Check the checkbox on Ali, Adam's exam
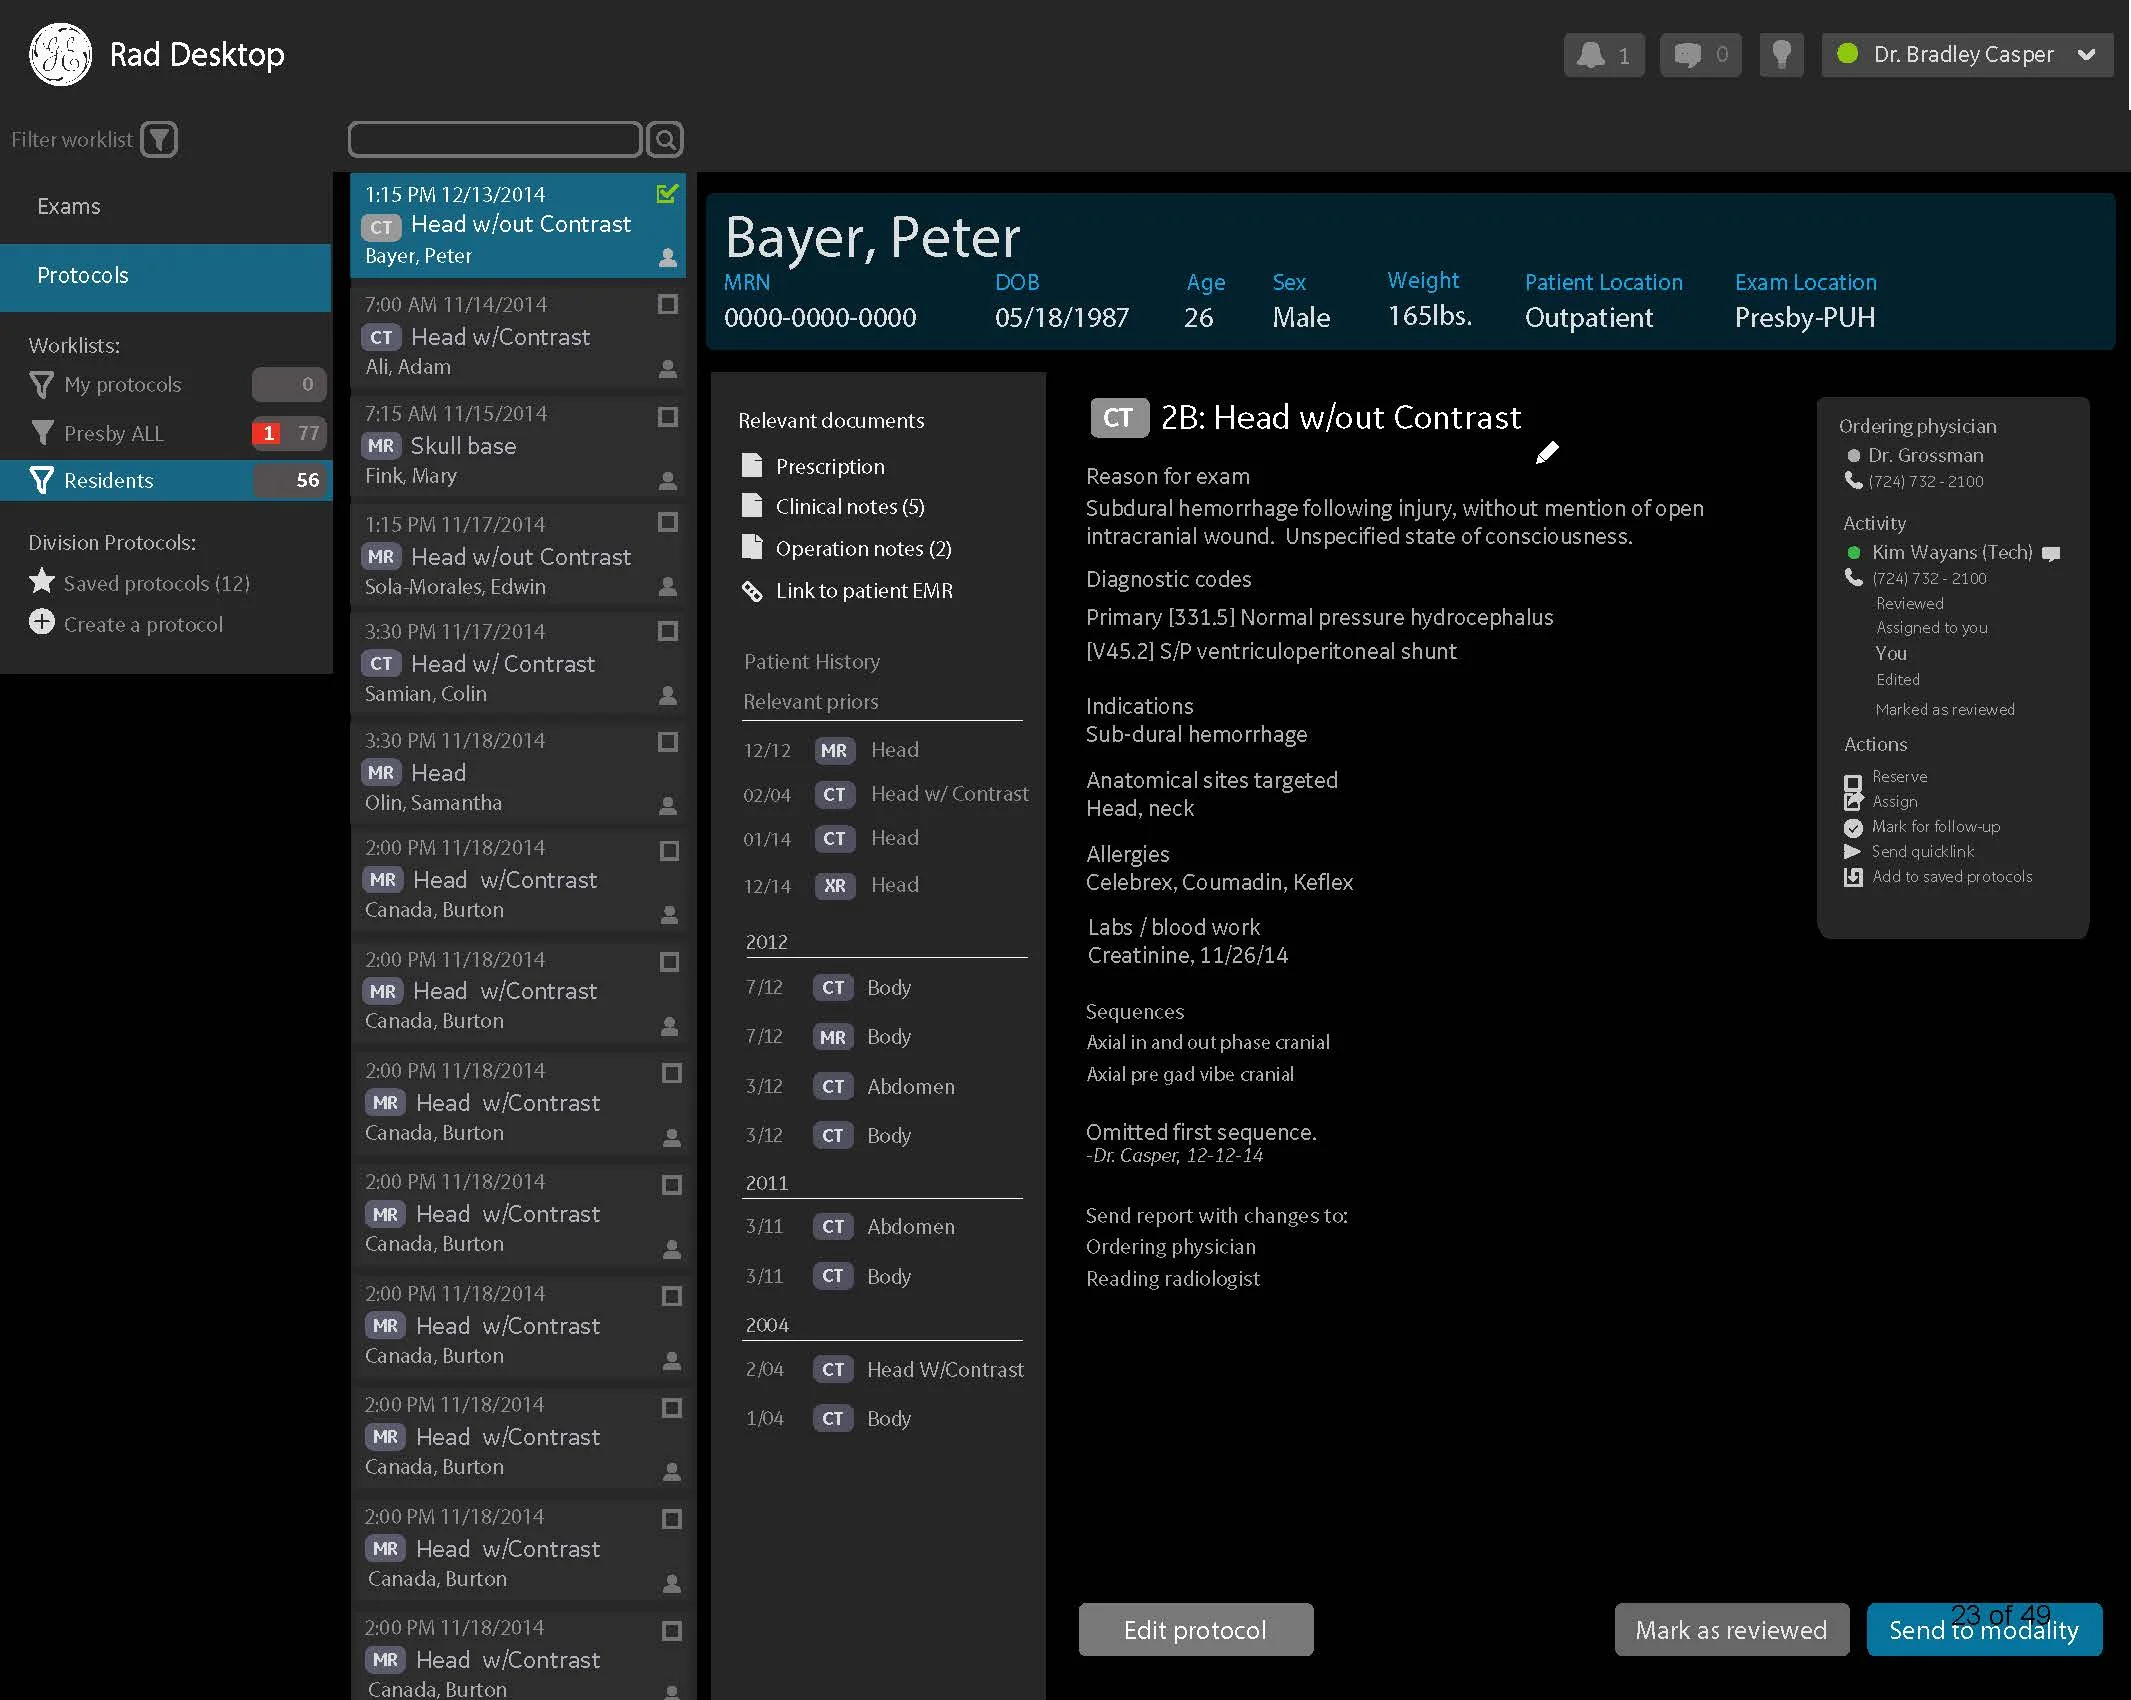 [668, 304]
